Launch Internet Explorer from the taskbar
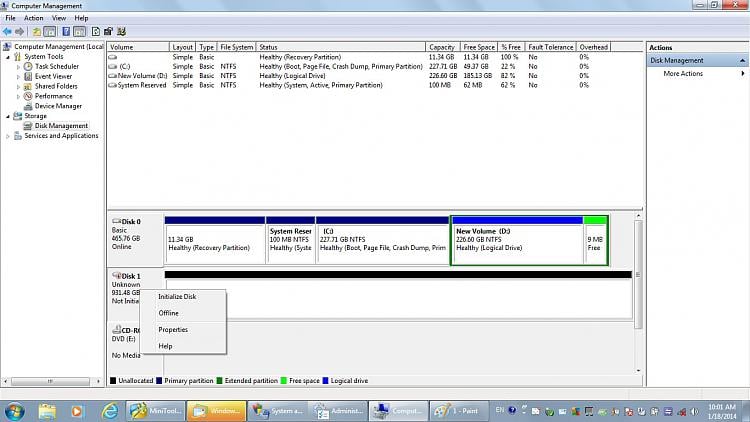750x422 pixels. click(x=110, y=411)
